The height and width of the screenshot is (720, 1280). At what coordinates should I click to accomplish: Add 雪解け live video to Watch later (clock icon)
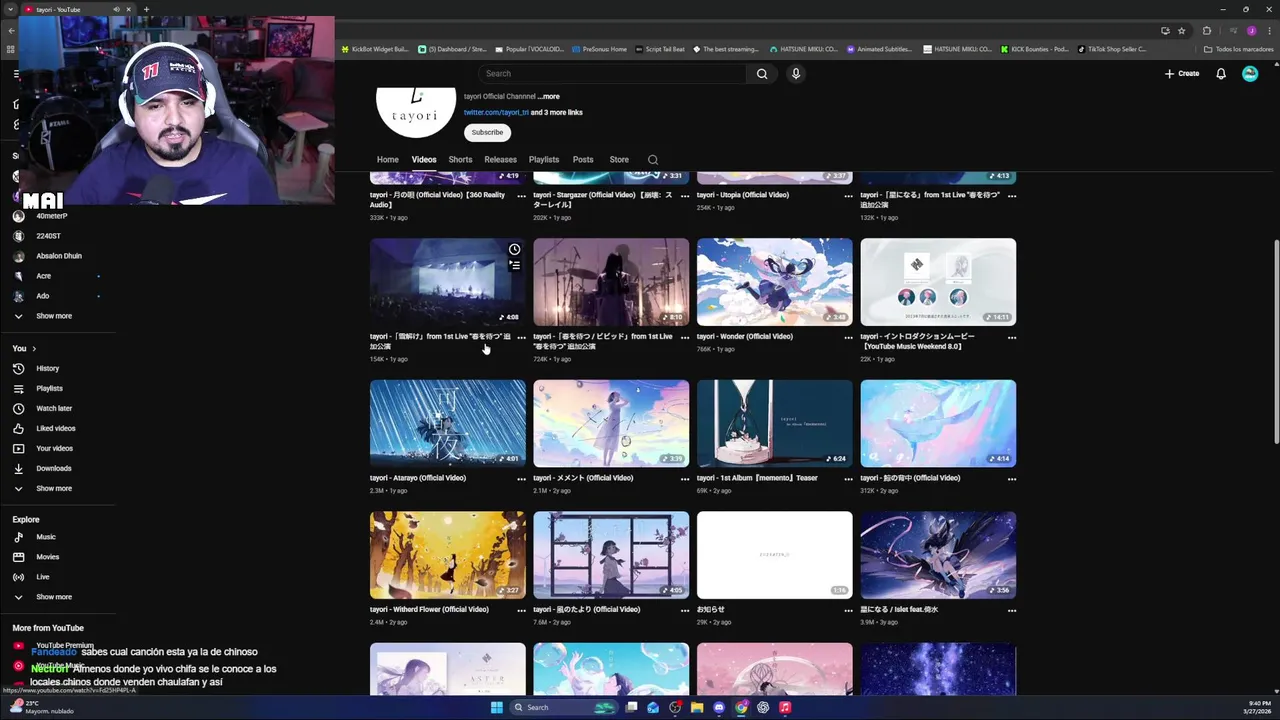pos(514,249)
